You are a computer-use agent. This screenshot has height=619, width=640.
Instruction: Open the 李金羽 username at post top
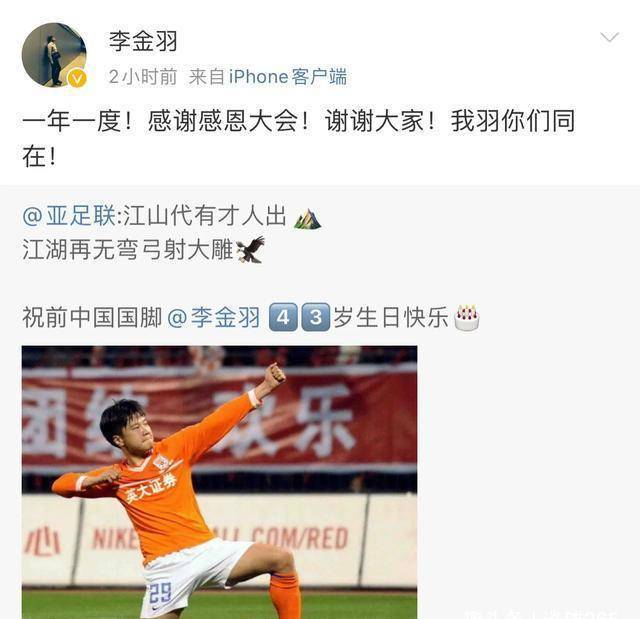point(143,41)
